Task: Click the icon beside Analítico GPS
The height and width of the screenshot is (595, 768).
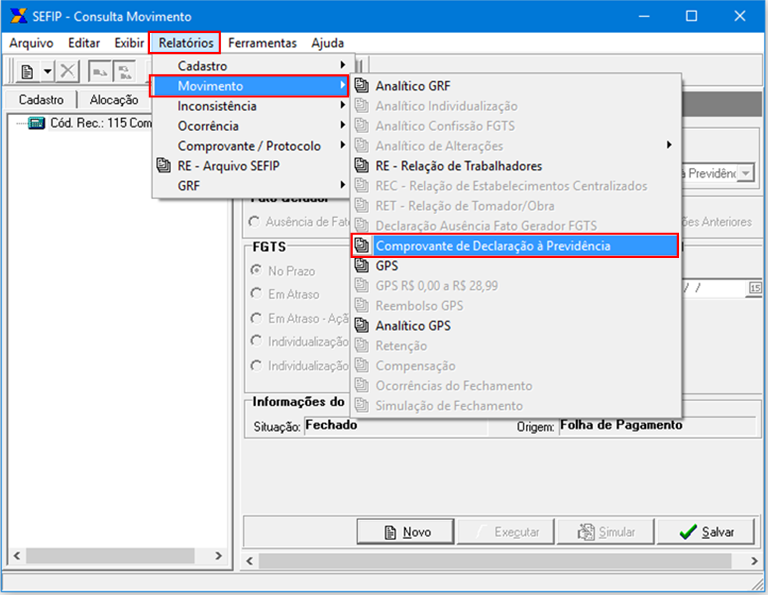Action: (361, 325)
